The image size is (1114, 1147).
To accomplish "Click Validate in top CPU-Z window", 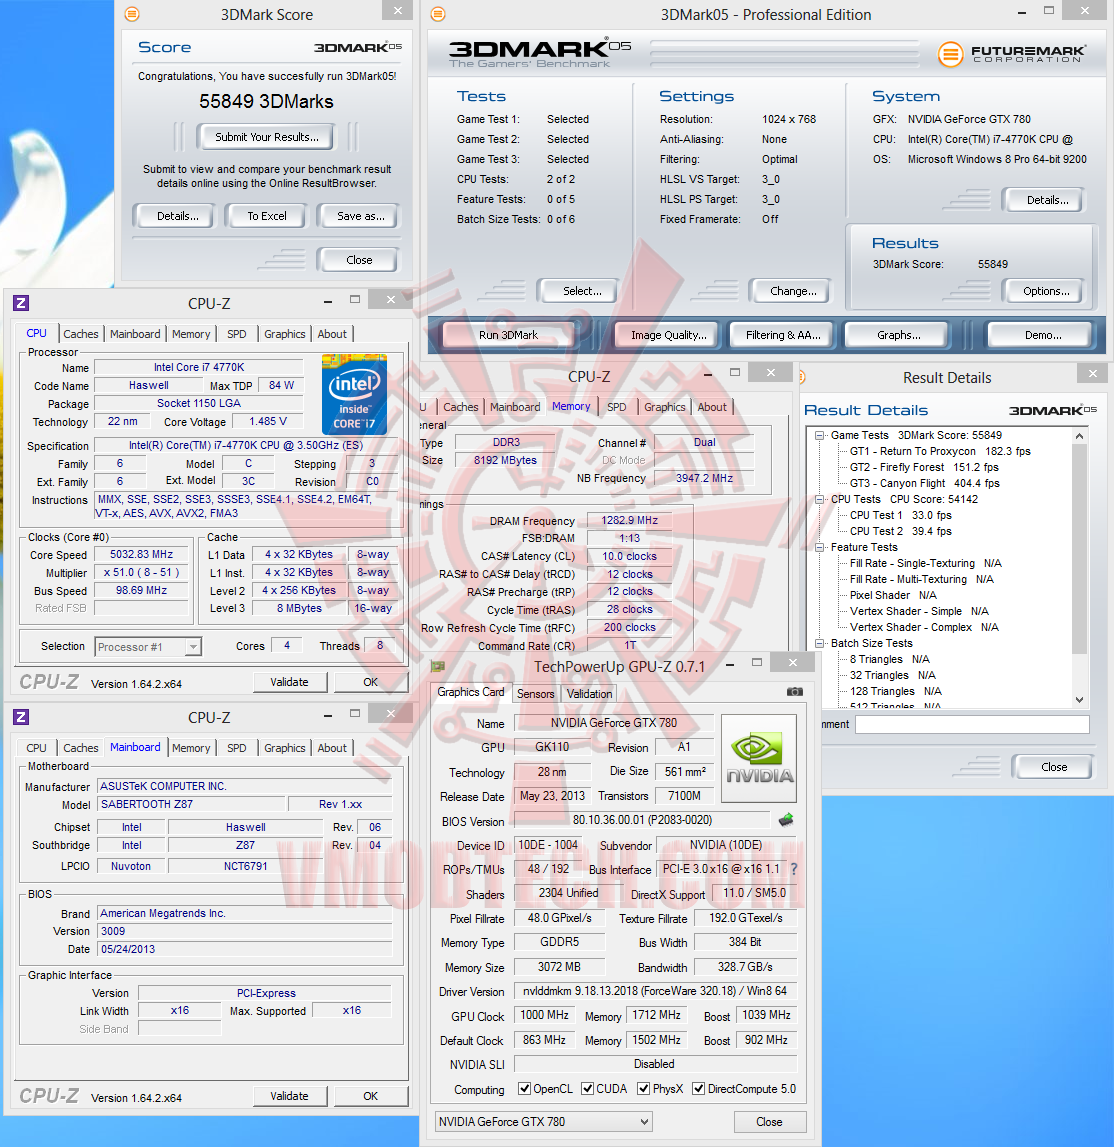I will pos(290,682).
